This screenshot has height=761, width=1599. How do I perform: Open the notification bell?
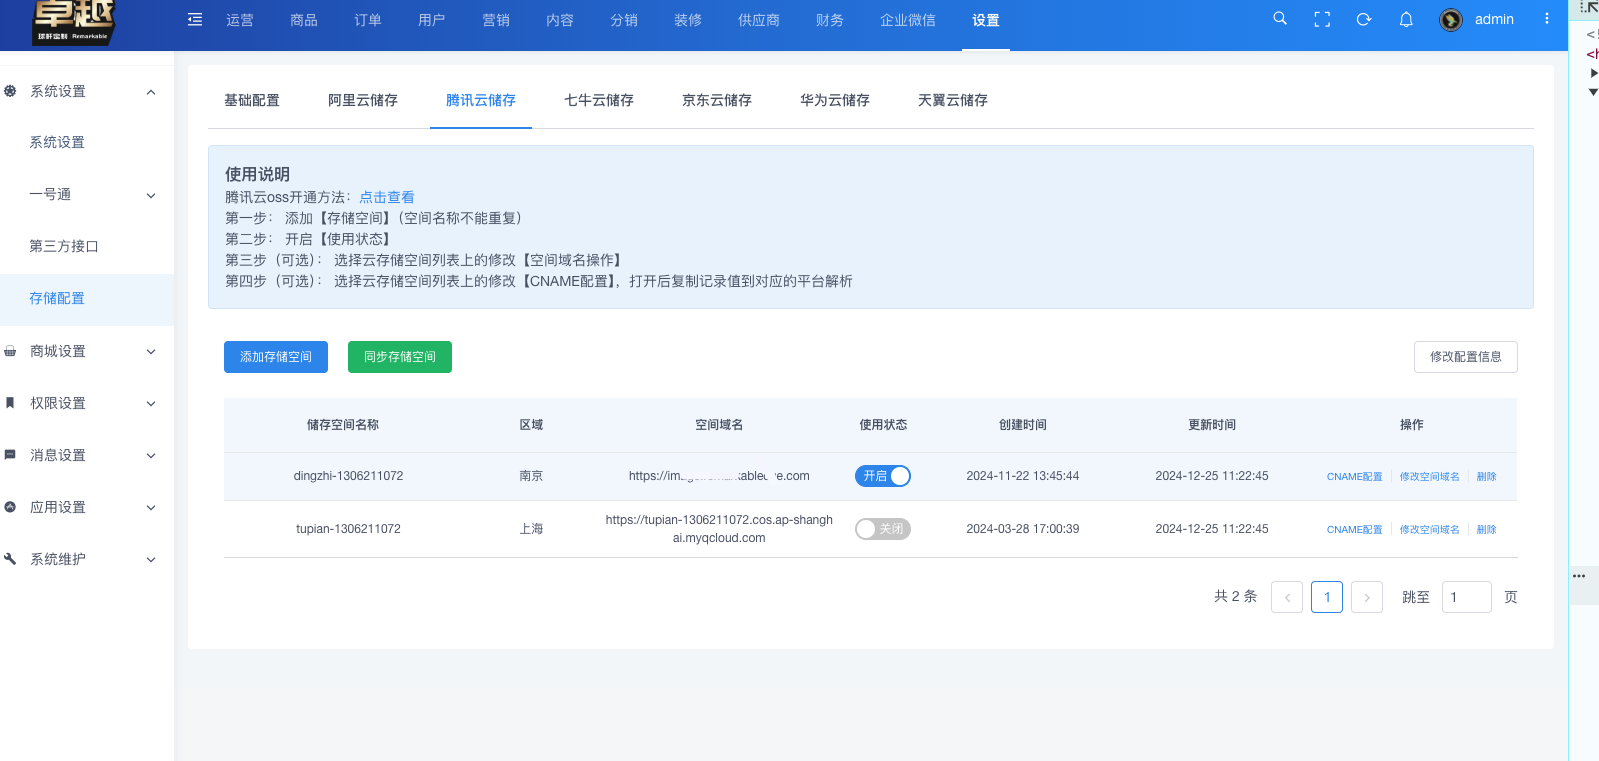1406,19
